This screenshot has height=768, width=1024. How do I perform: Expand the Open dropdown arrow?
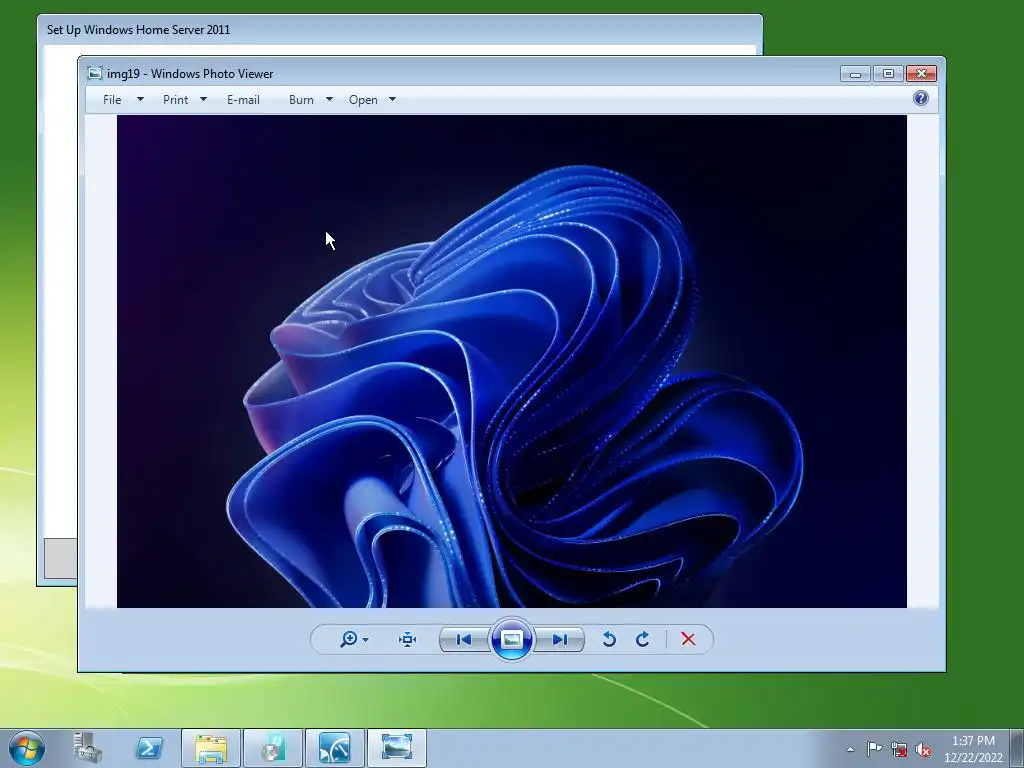click(392, 99)
